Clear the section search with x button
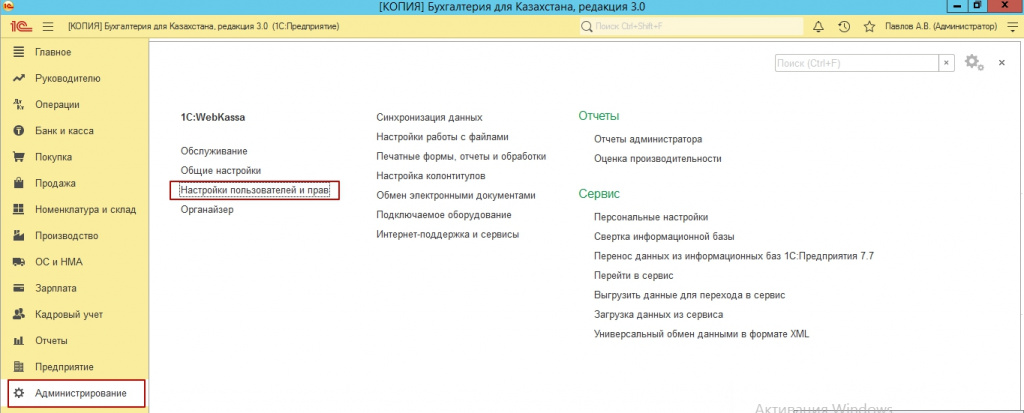The image size is (1024, 413). pyautogui.click(x=946, y=63)
